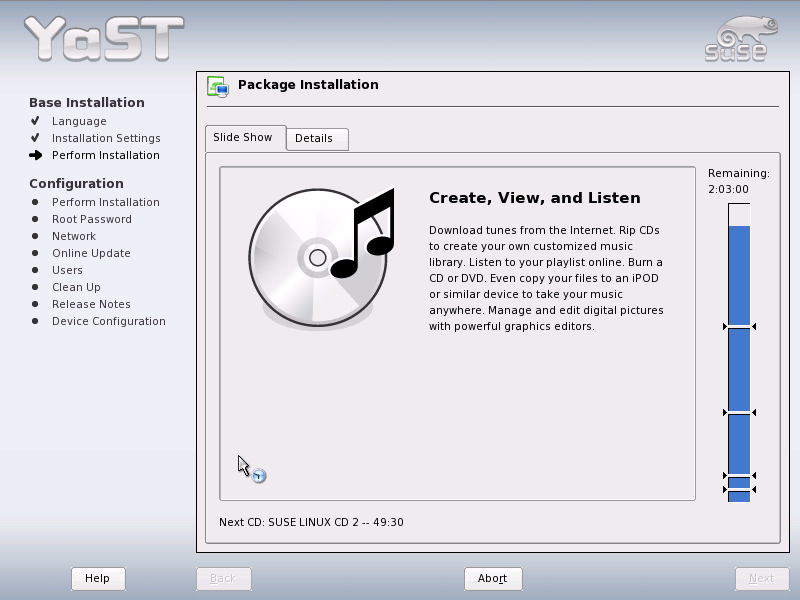This screenshot has height=600, width=800.
Task: Select Installation Settings step in sidebar
Action: [x=106, y=138]
